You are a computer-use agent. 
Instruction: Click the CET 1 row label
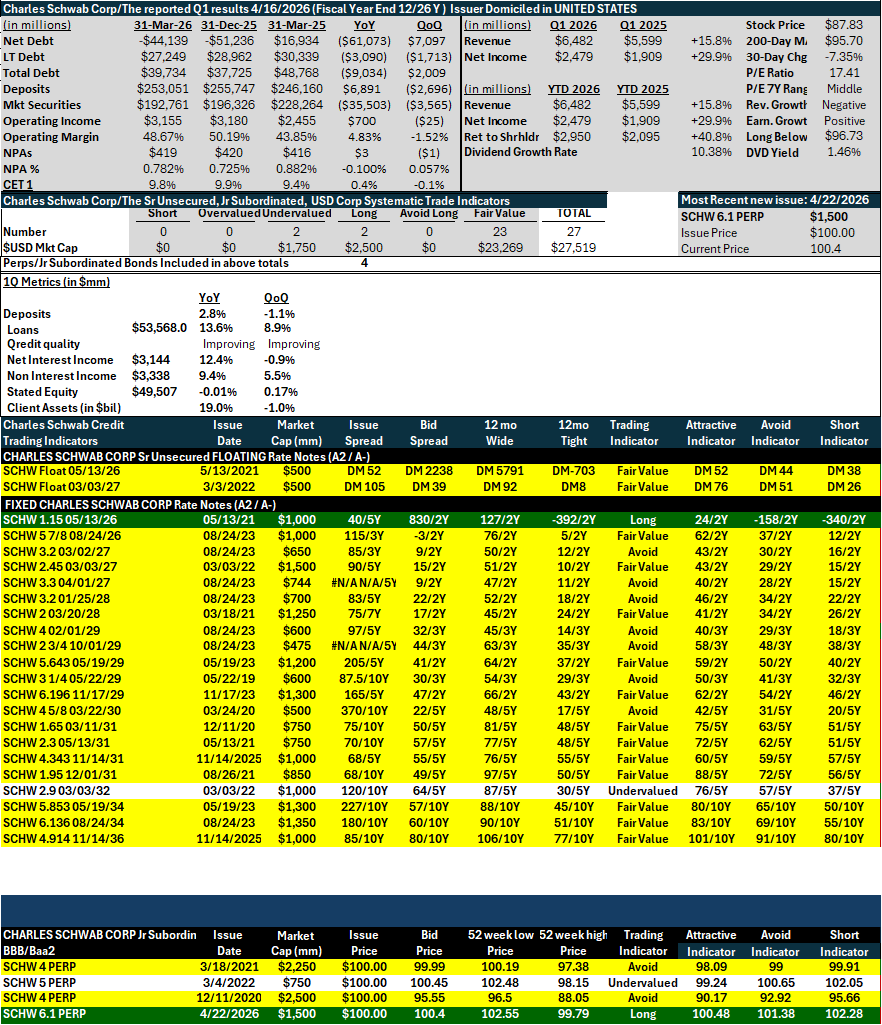[18, 185]
